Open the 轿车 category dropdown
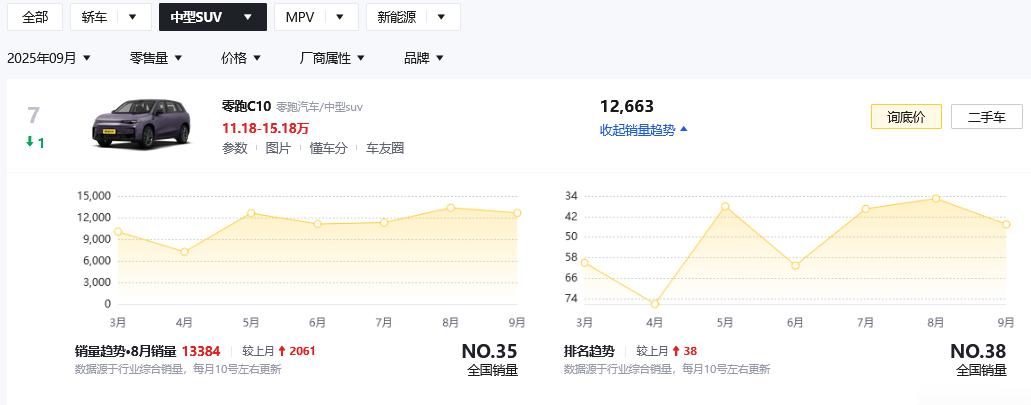Image resolution: width=1031 pixels, height=405 pixels. (x=110, y=17)
